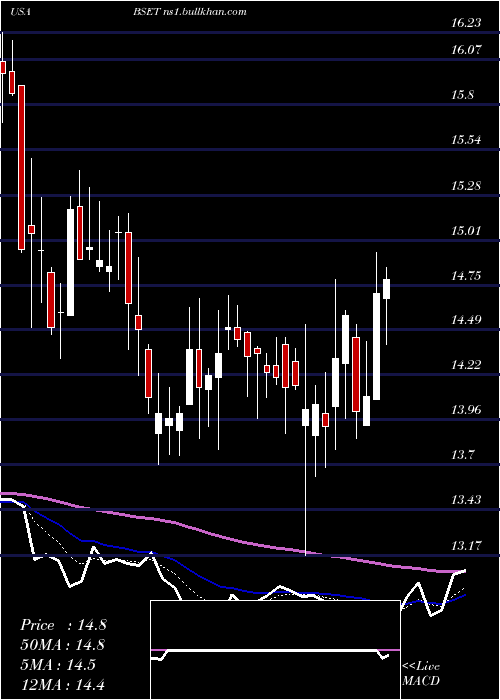Image resolution: width=500 pixels, height=700 pixels.
Task: Click the 13.96 price axis label
Action: (466, 409)
